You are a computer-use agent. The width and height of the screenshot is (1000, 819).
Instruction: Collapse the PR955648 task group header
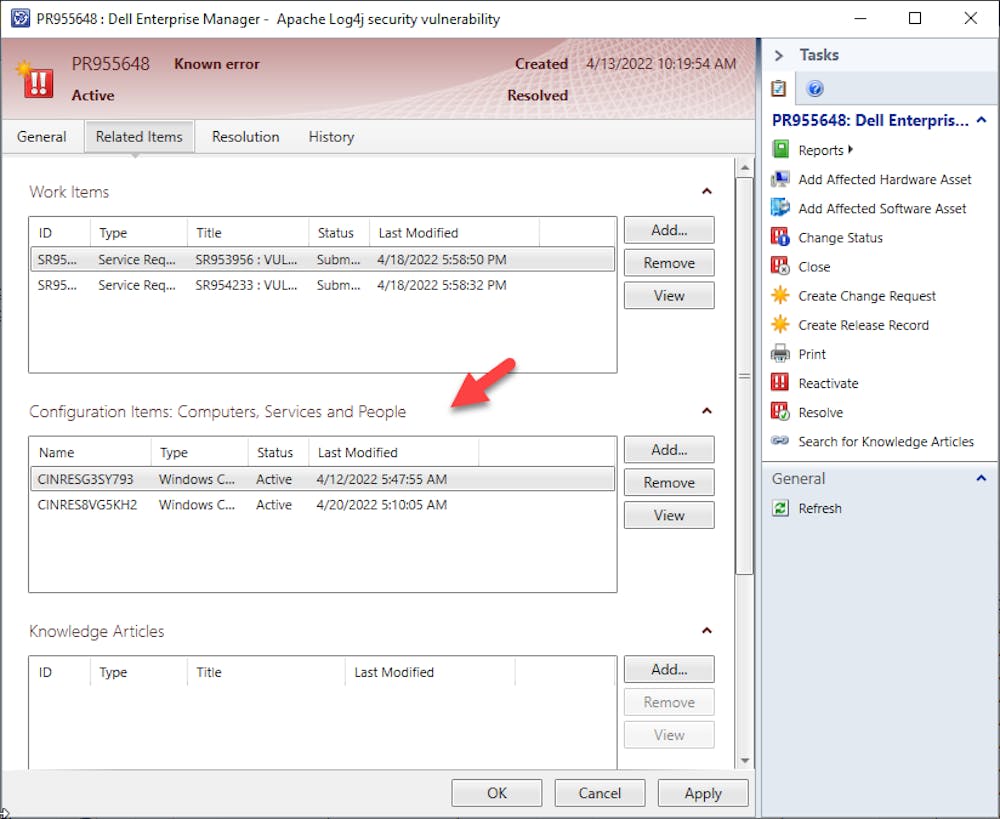coord(981,120)
